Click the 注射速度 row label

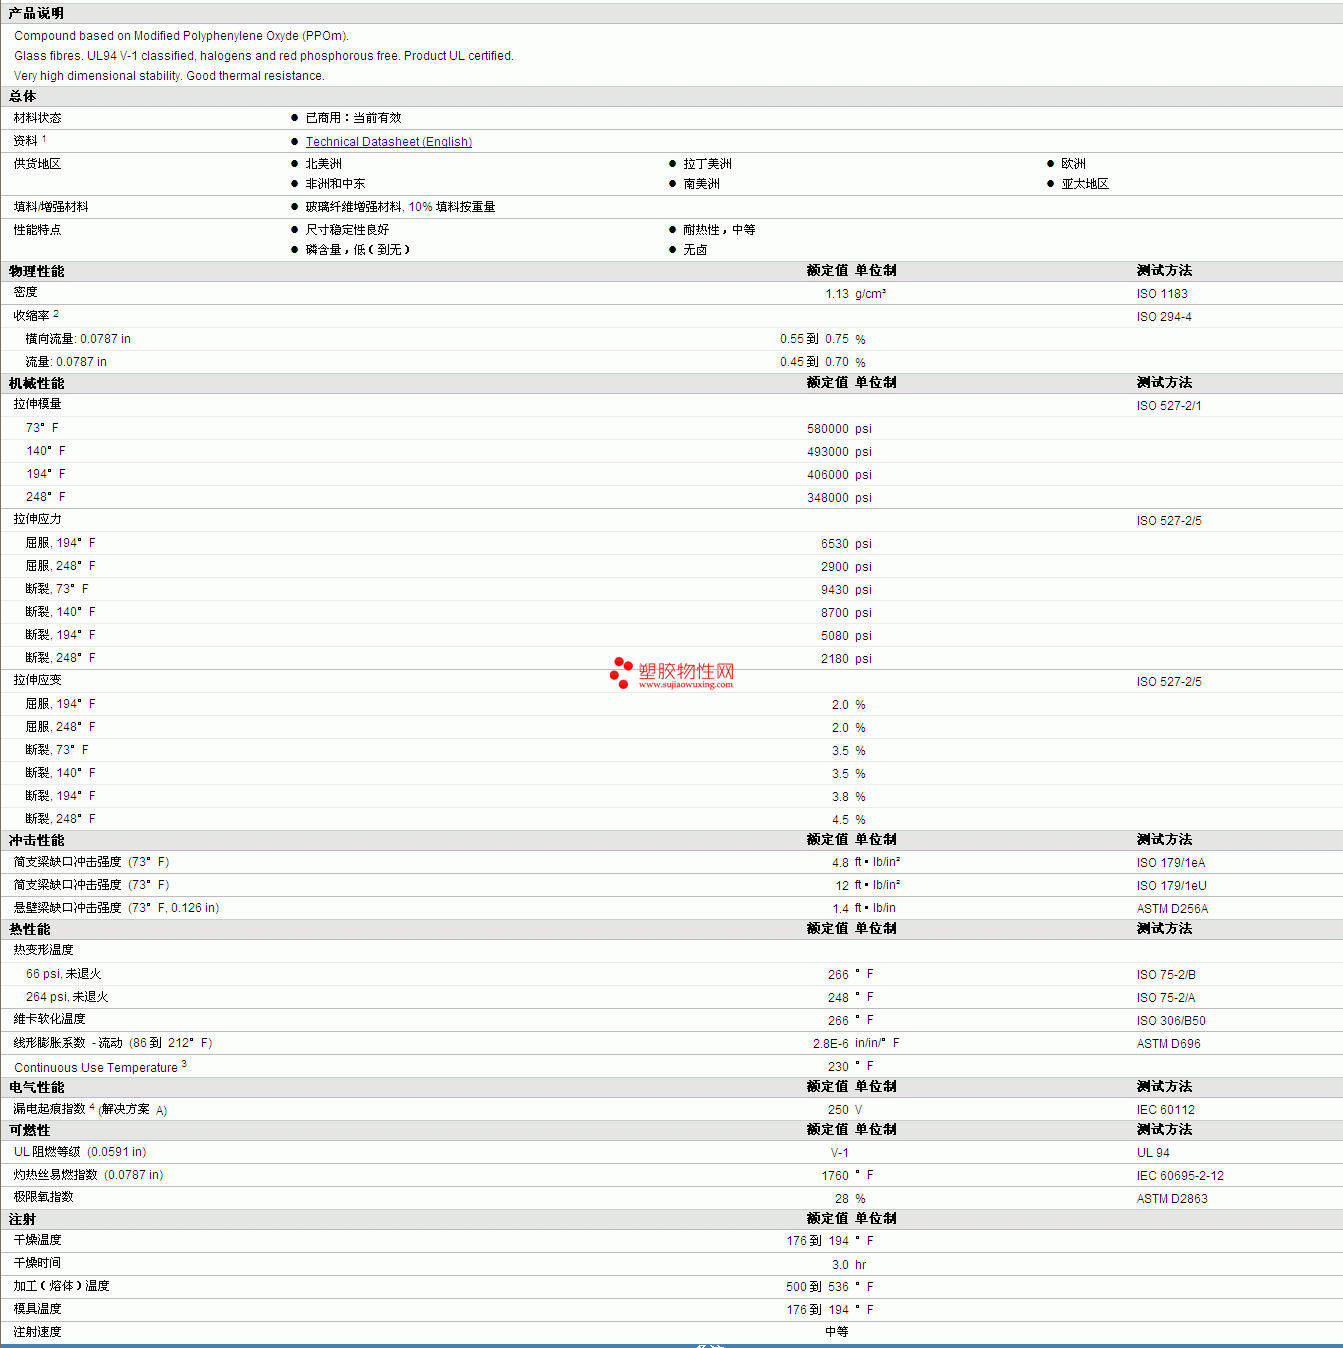tap(38, 1332)
